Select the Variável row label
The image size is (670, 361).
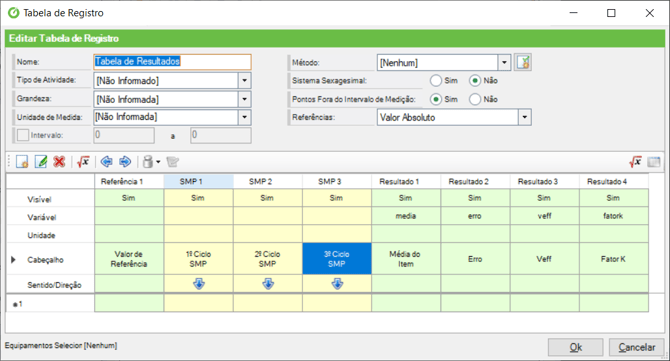click(x=42, y=217)
